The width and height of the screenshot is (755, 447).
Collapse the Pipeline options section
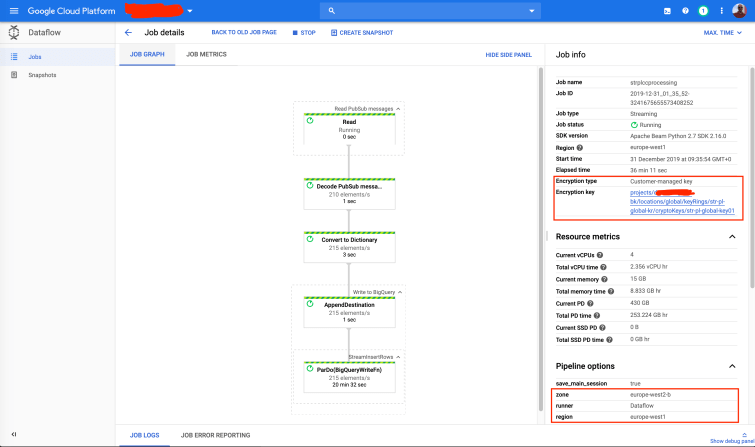coord(732,366)
